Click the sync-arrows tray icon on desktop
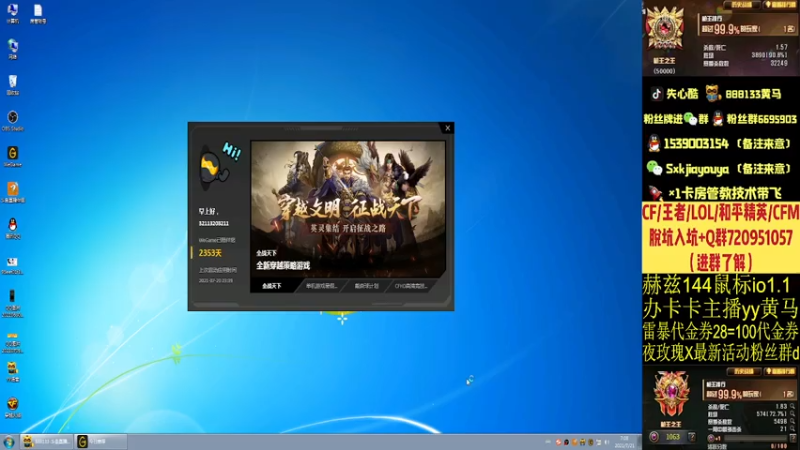 click(470, 380)
